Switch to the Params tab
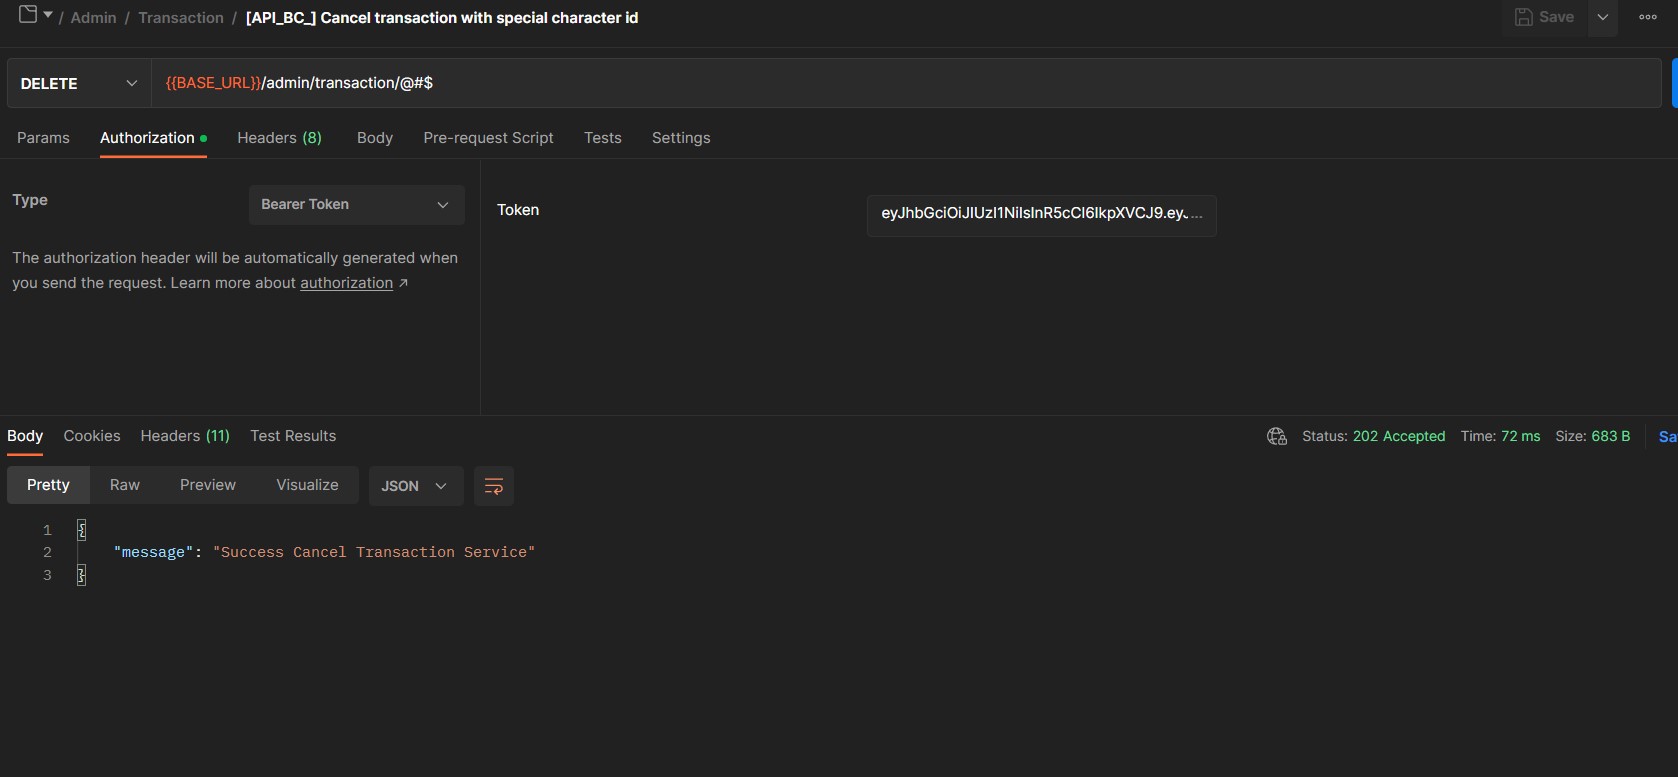 (x=43, y=138)
